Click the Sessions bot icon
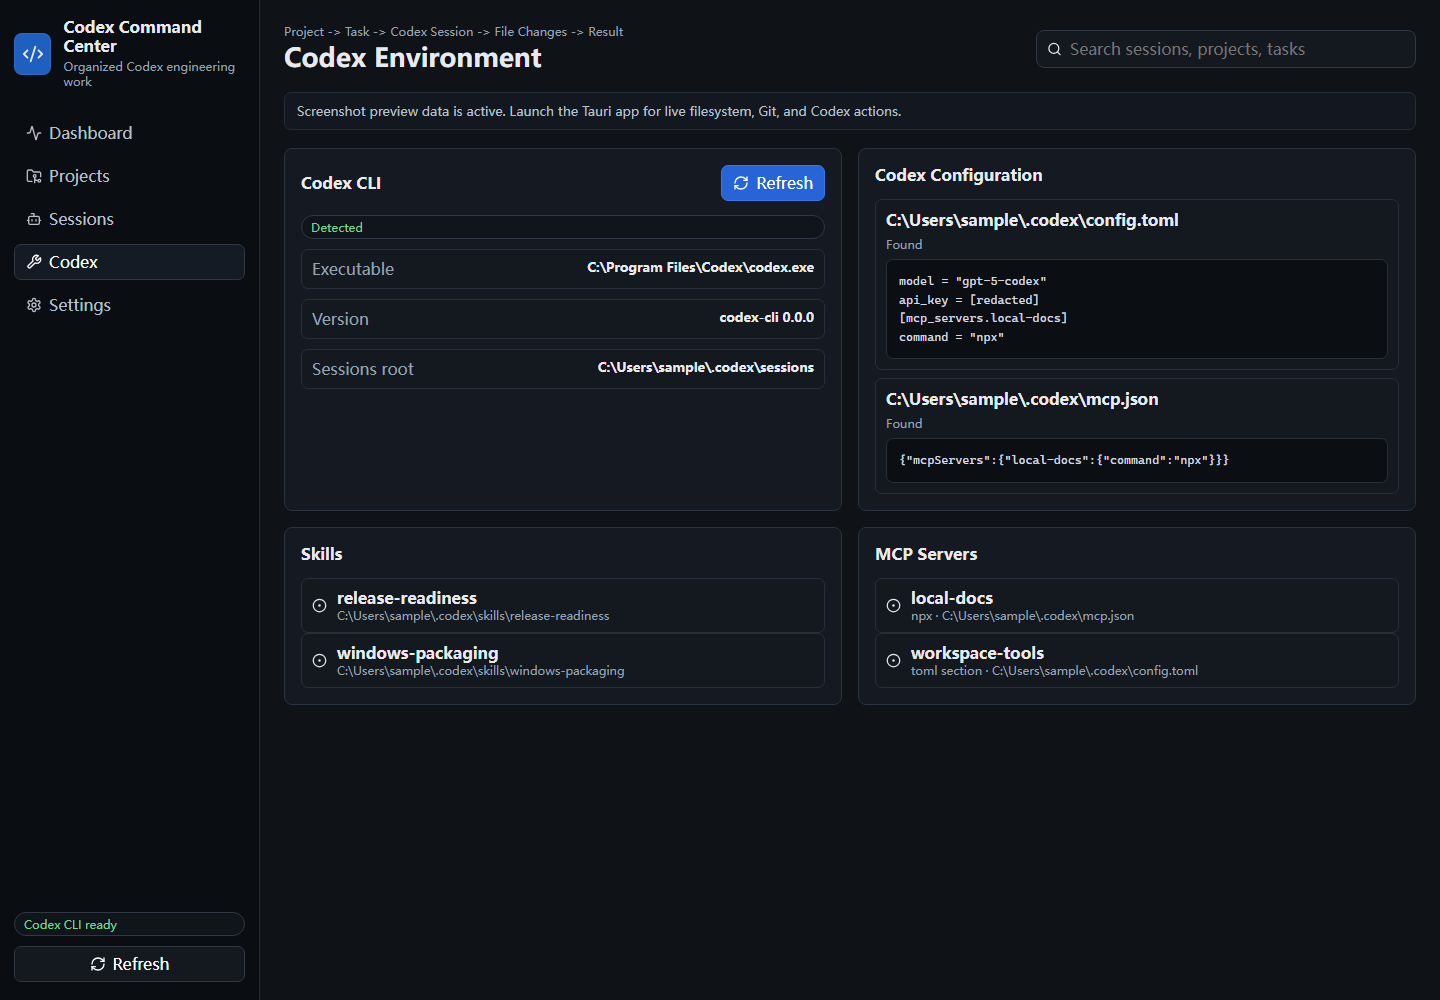This screenshot has height=1000, width=1440. click(34, 219)
